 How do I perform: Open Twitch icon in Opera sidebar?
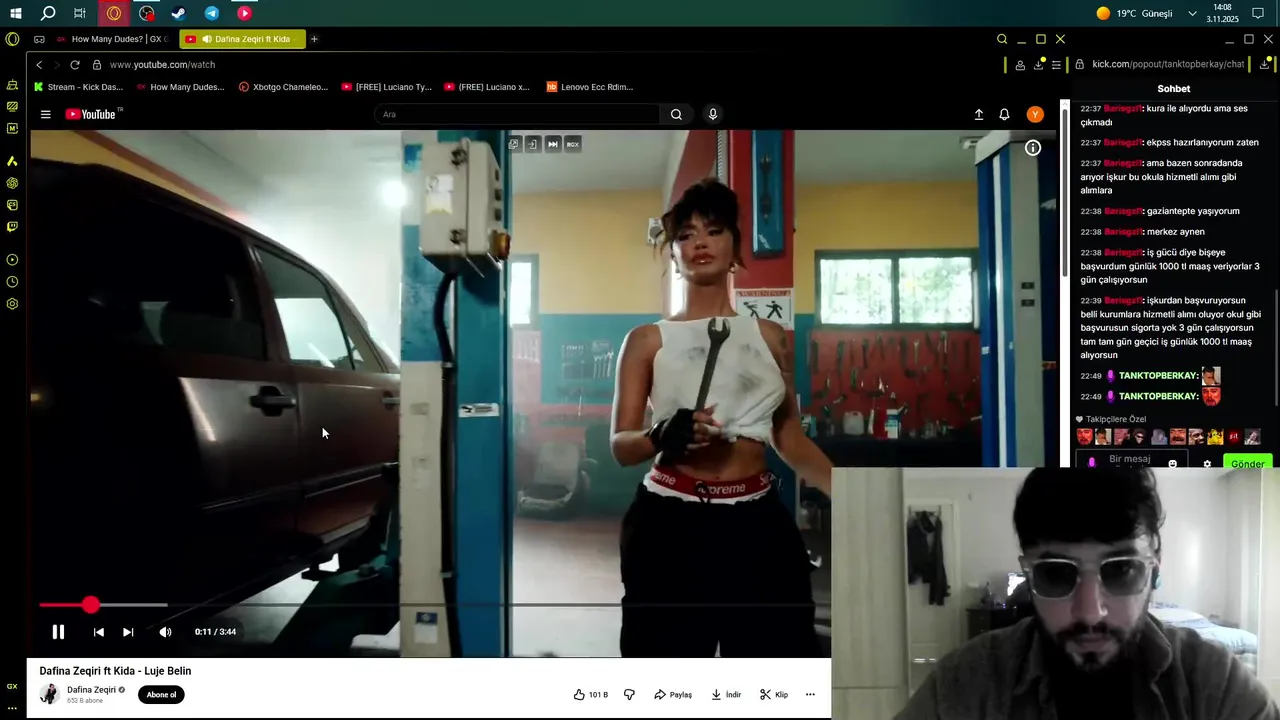click(12, 227)
